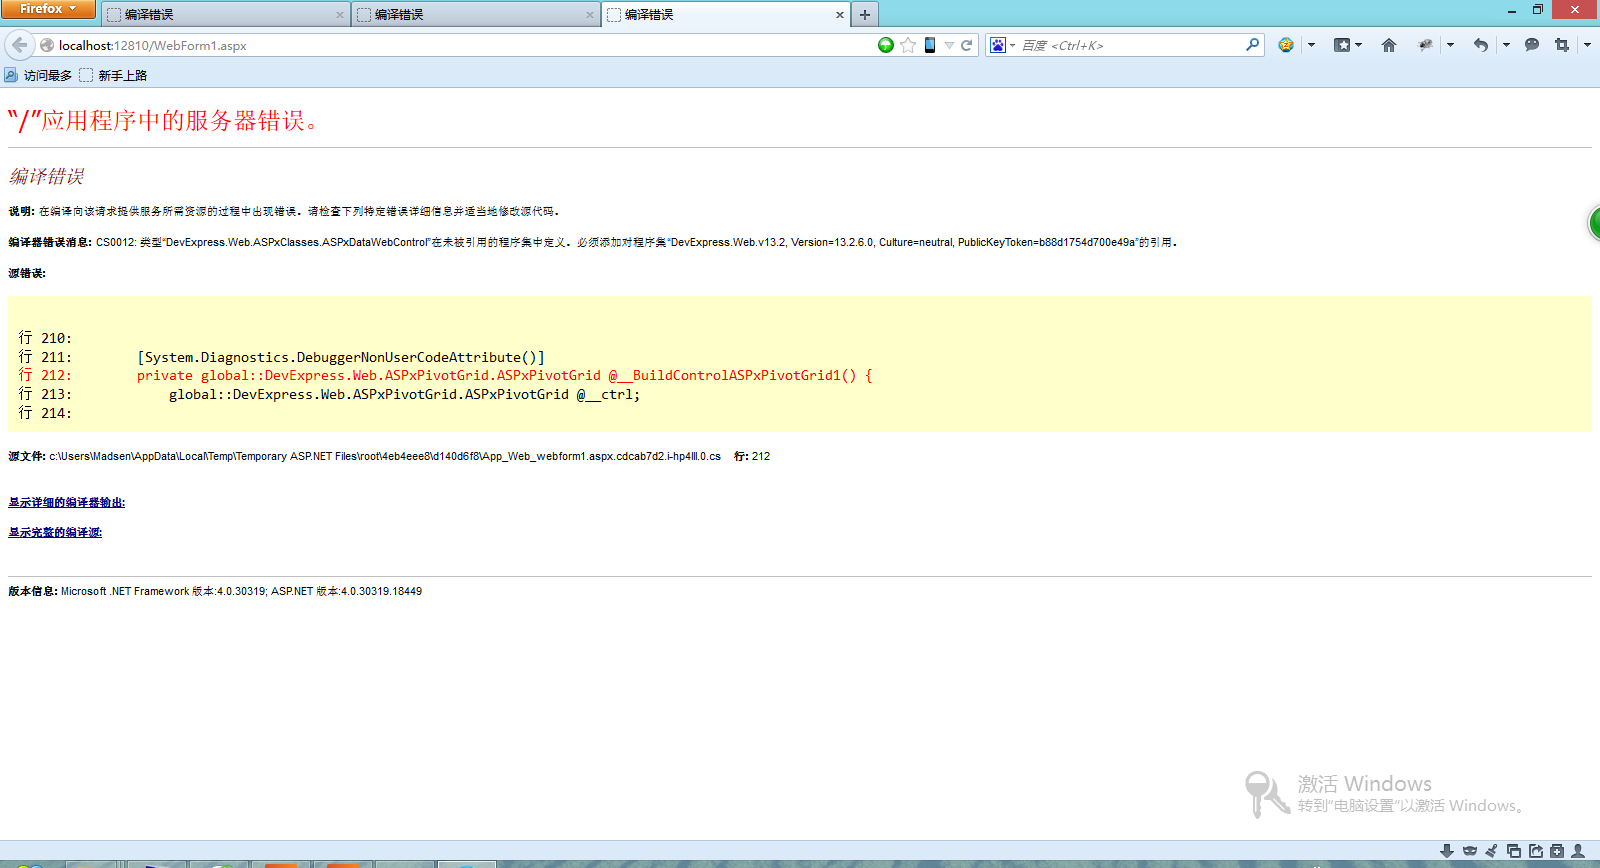This screenshot has height=868, width=1600.
Task: Click the first-aid kit icon in the status bar
Action: click(x=1557, y=851)
